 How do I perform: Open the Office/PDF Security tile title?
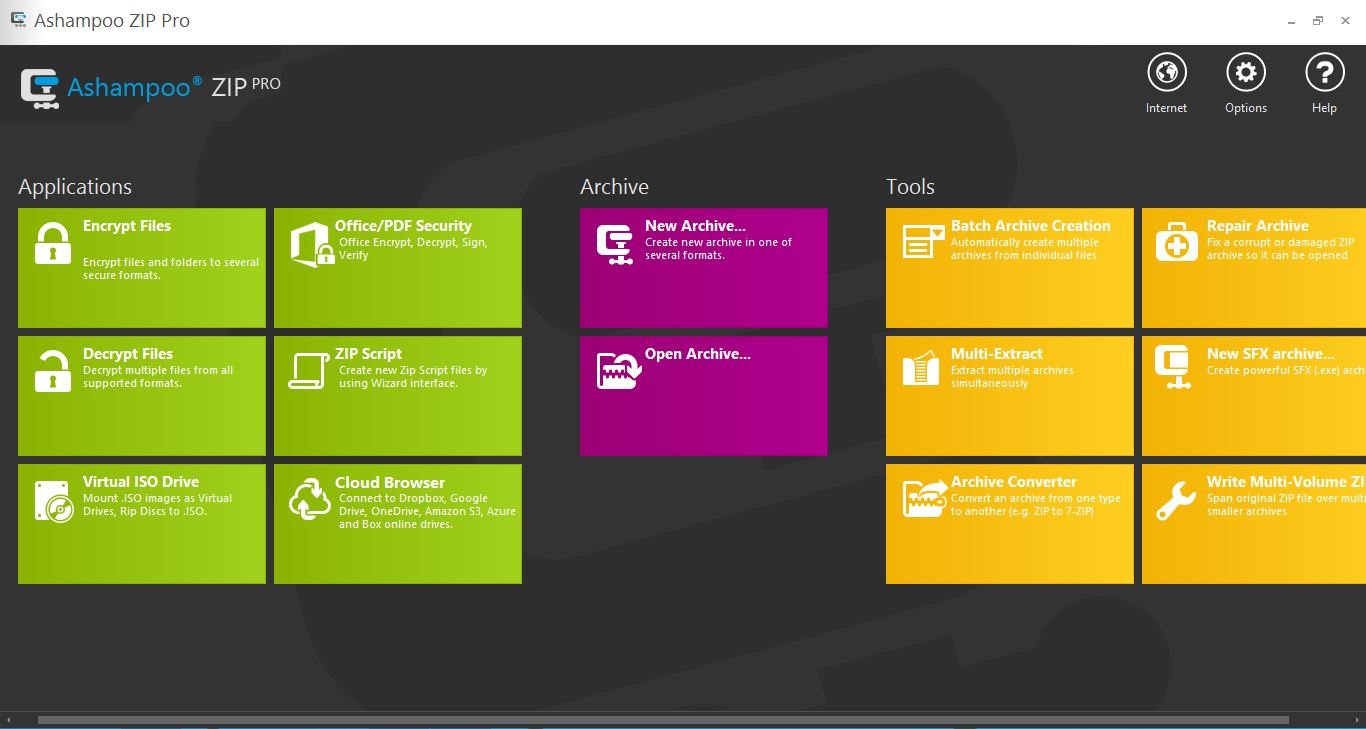pyautogui.click(x=403, y=226)
